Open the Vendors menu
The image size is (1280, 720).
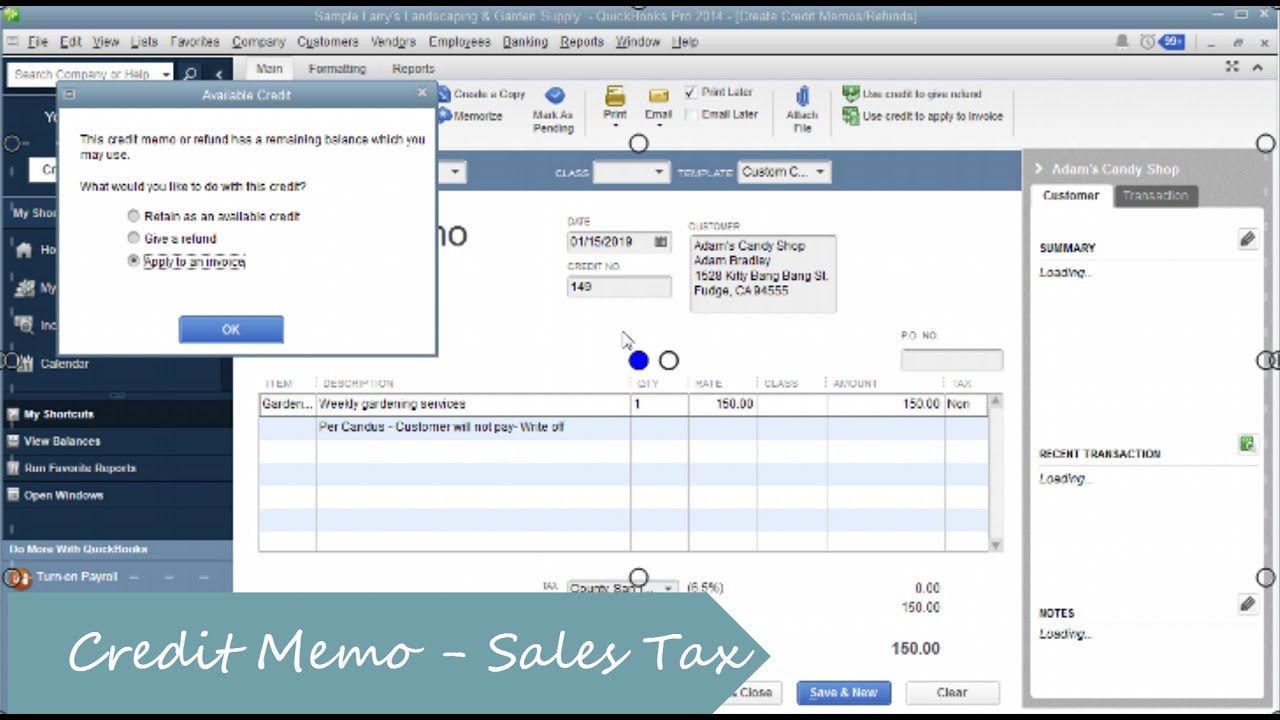tap(393, 42)
